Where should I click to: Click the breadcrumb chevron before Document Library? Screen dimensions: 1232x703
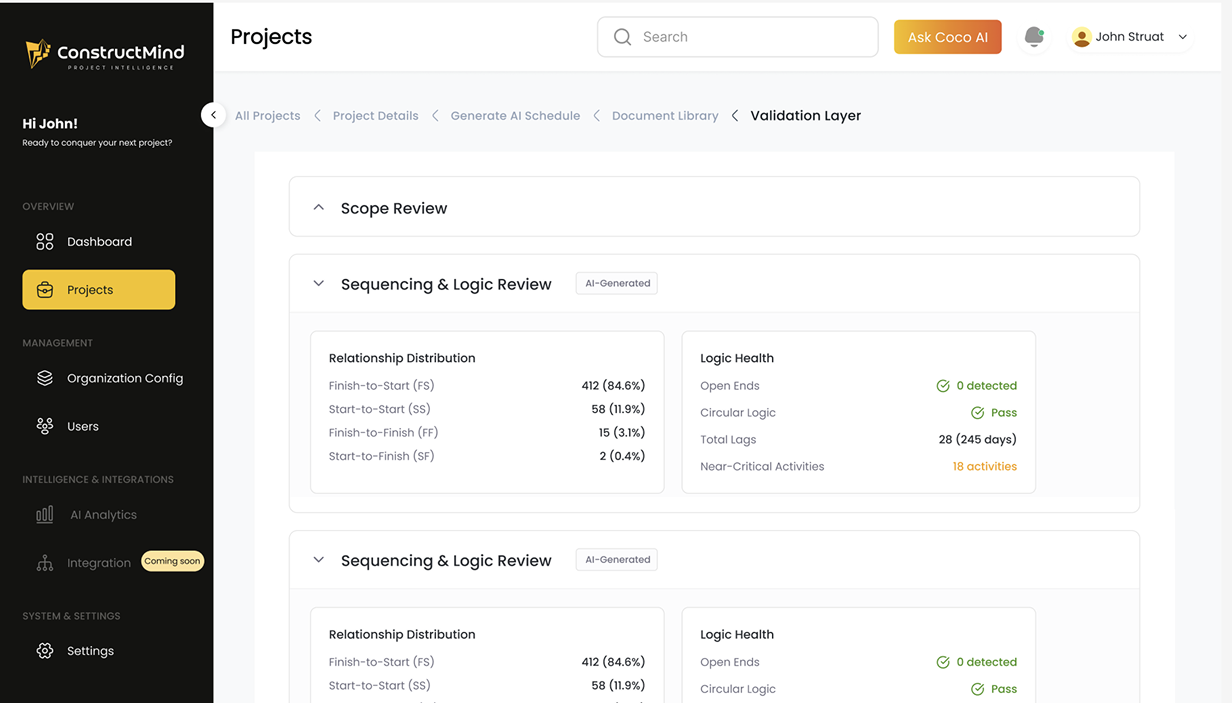[x=596, y=116]
